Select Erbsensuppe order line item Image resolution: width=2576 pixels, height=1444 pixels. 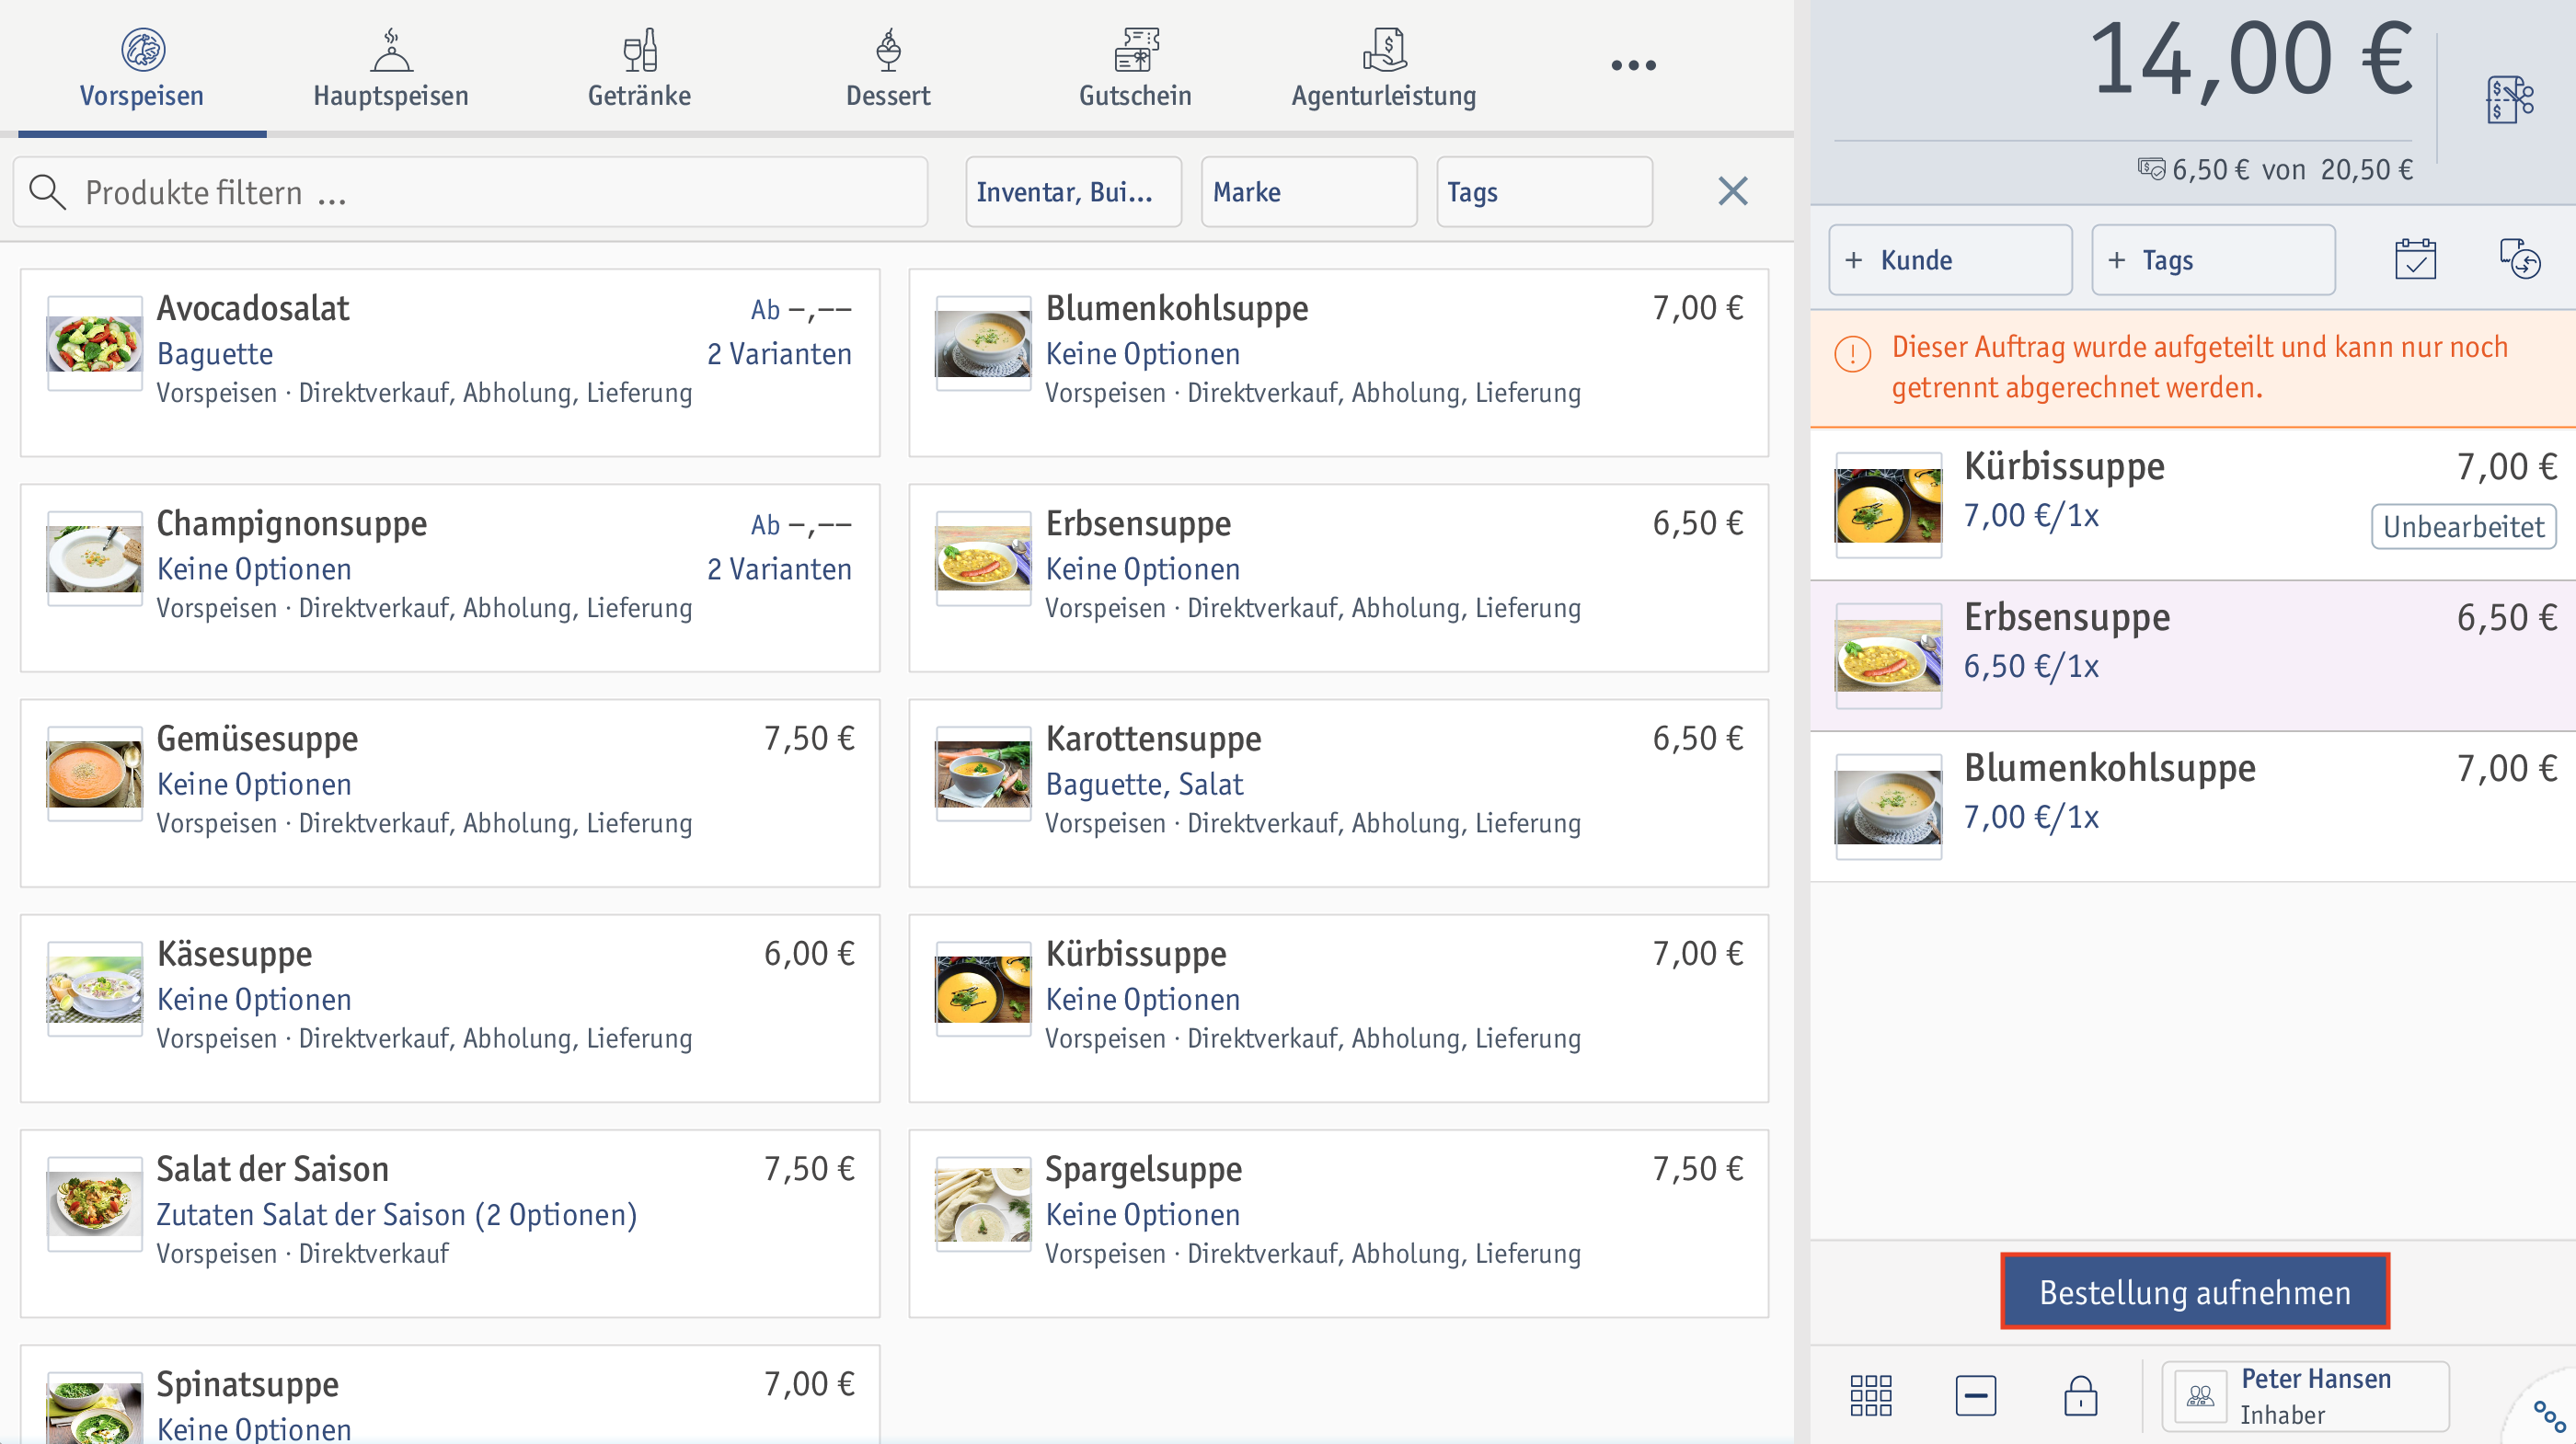(x=2193, y=655)
